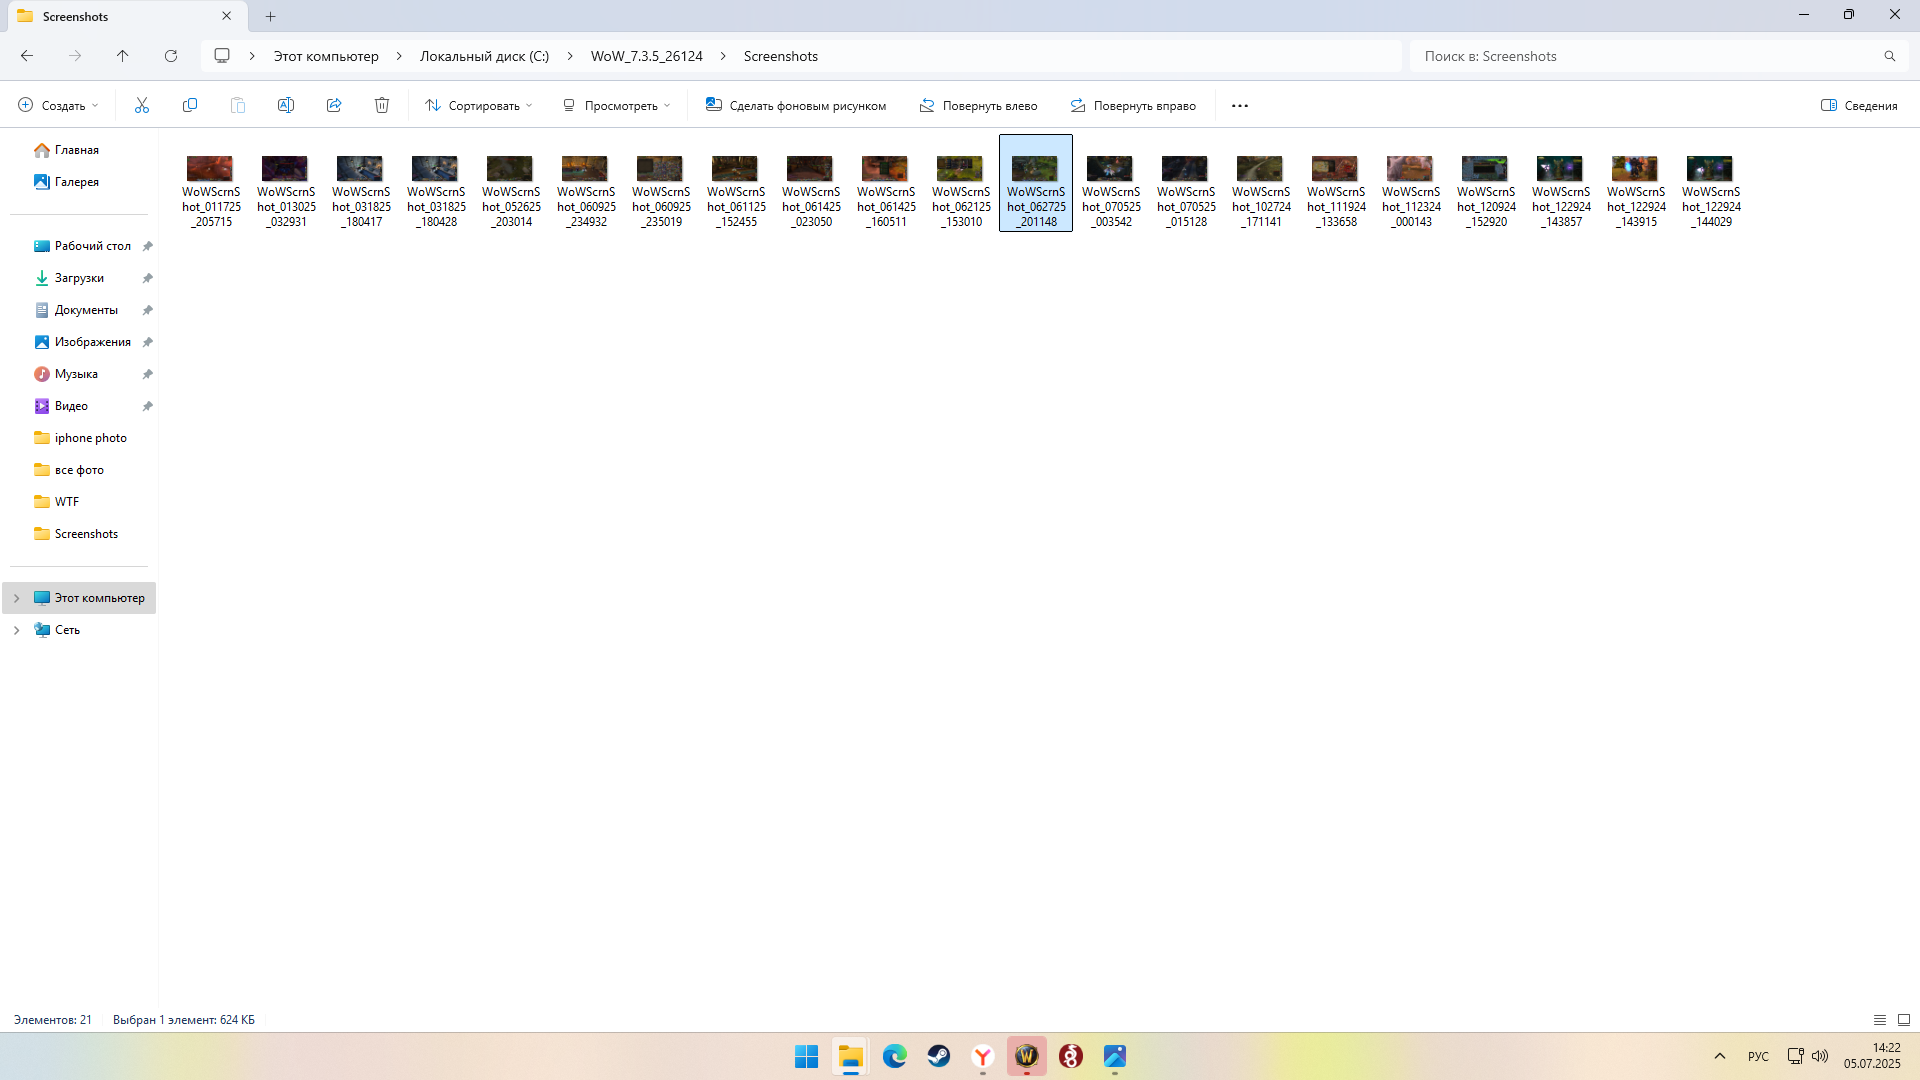Viewport: 1920px width, 1080px height.
Task: Refresh the current folder
Action: (171, 56)
